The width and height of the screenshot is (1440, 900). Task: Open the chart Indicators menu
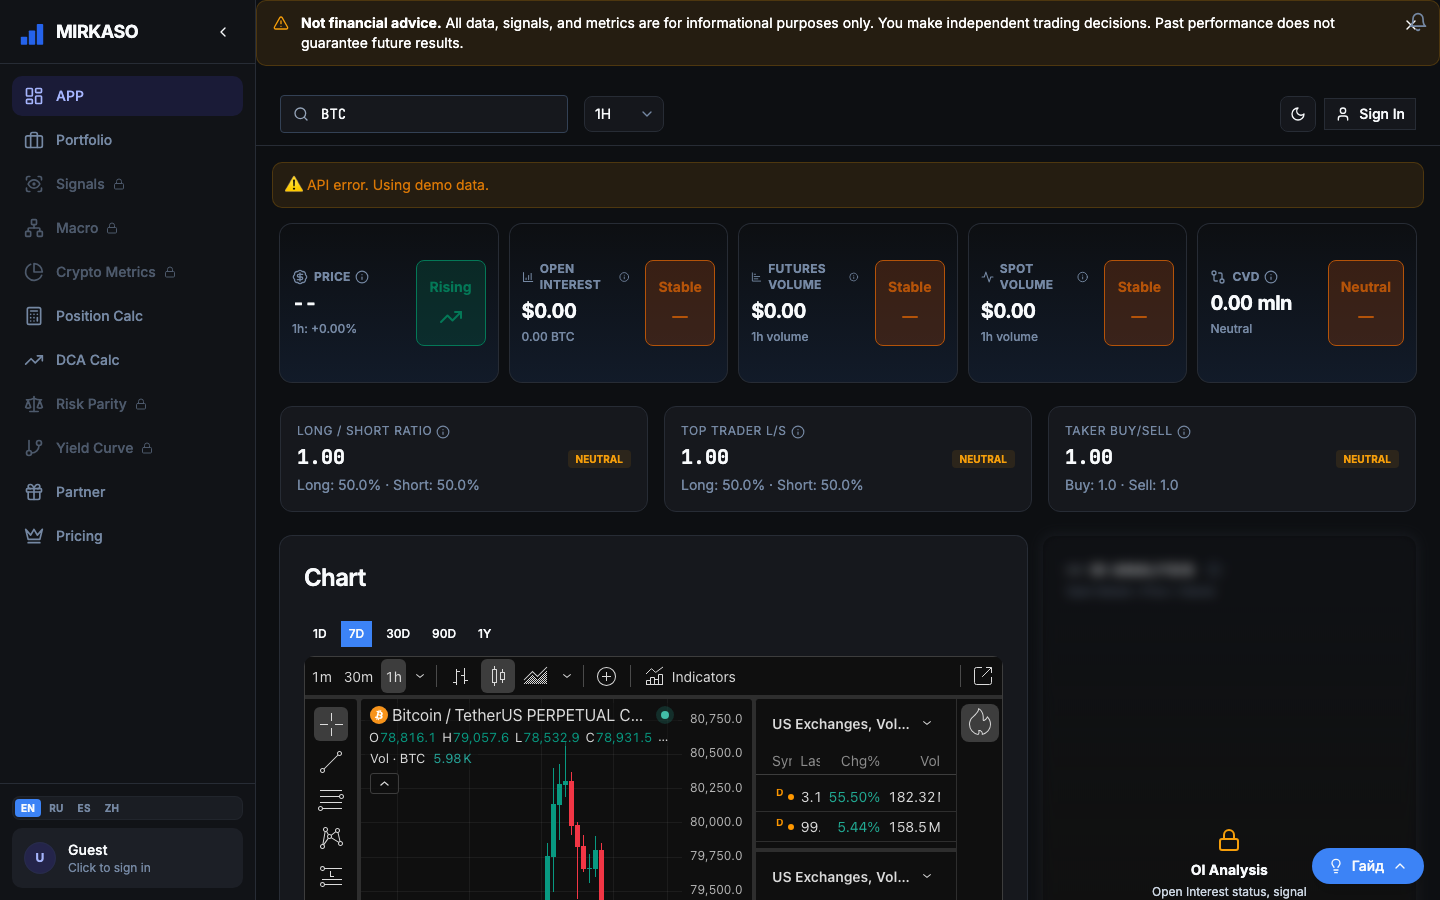pos(690,677)
